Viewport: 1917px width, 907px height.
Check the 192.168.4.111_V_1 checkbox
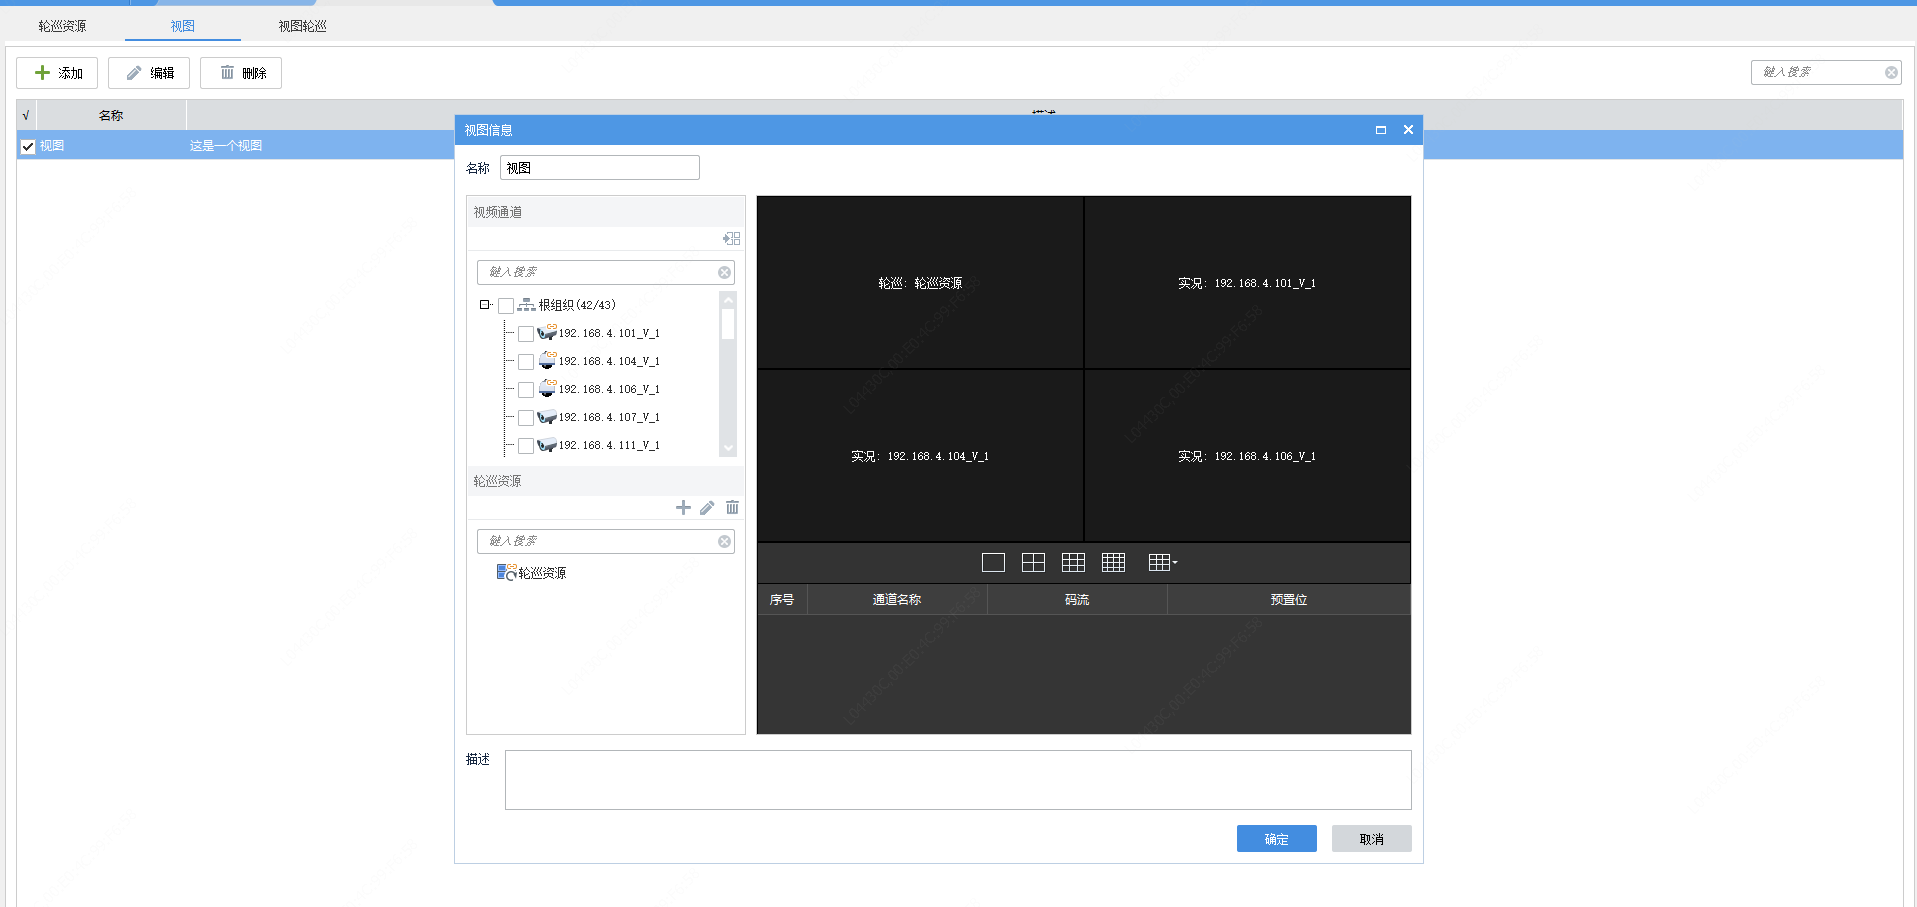(x=526, y=446)
